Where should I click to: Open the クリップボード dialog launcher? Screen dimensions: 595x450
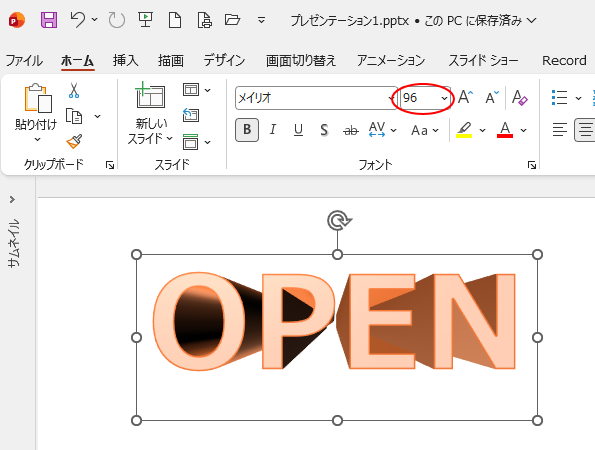[110, 165]
